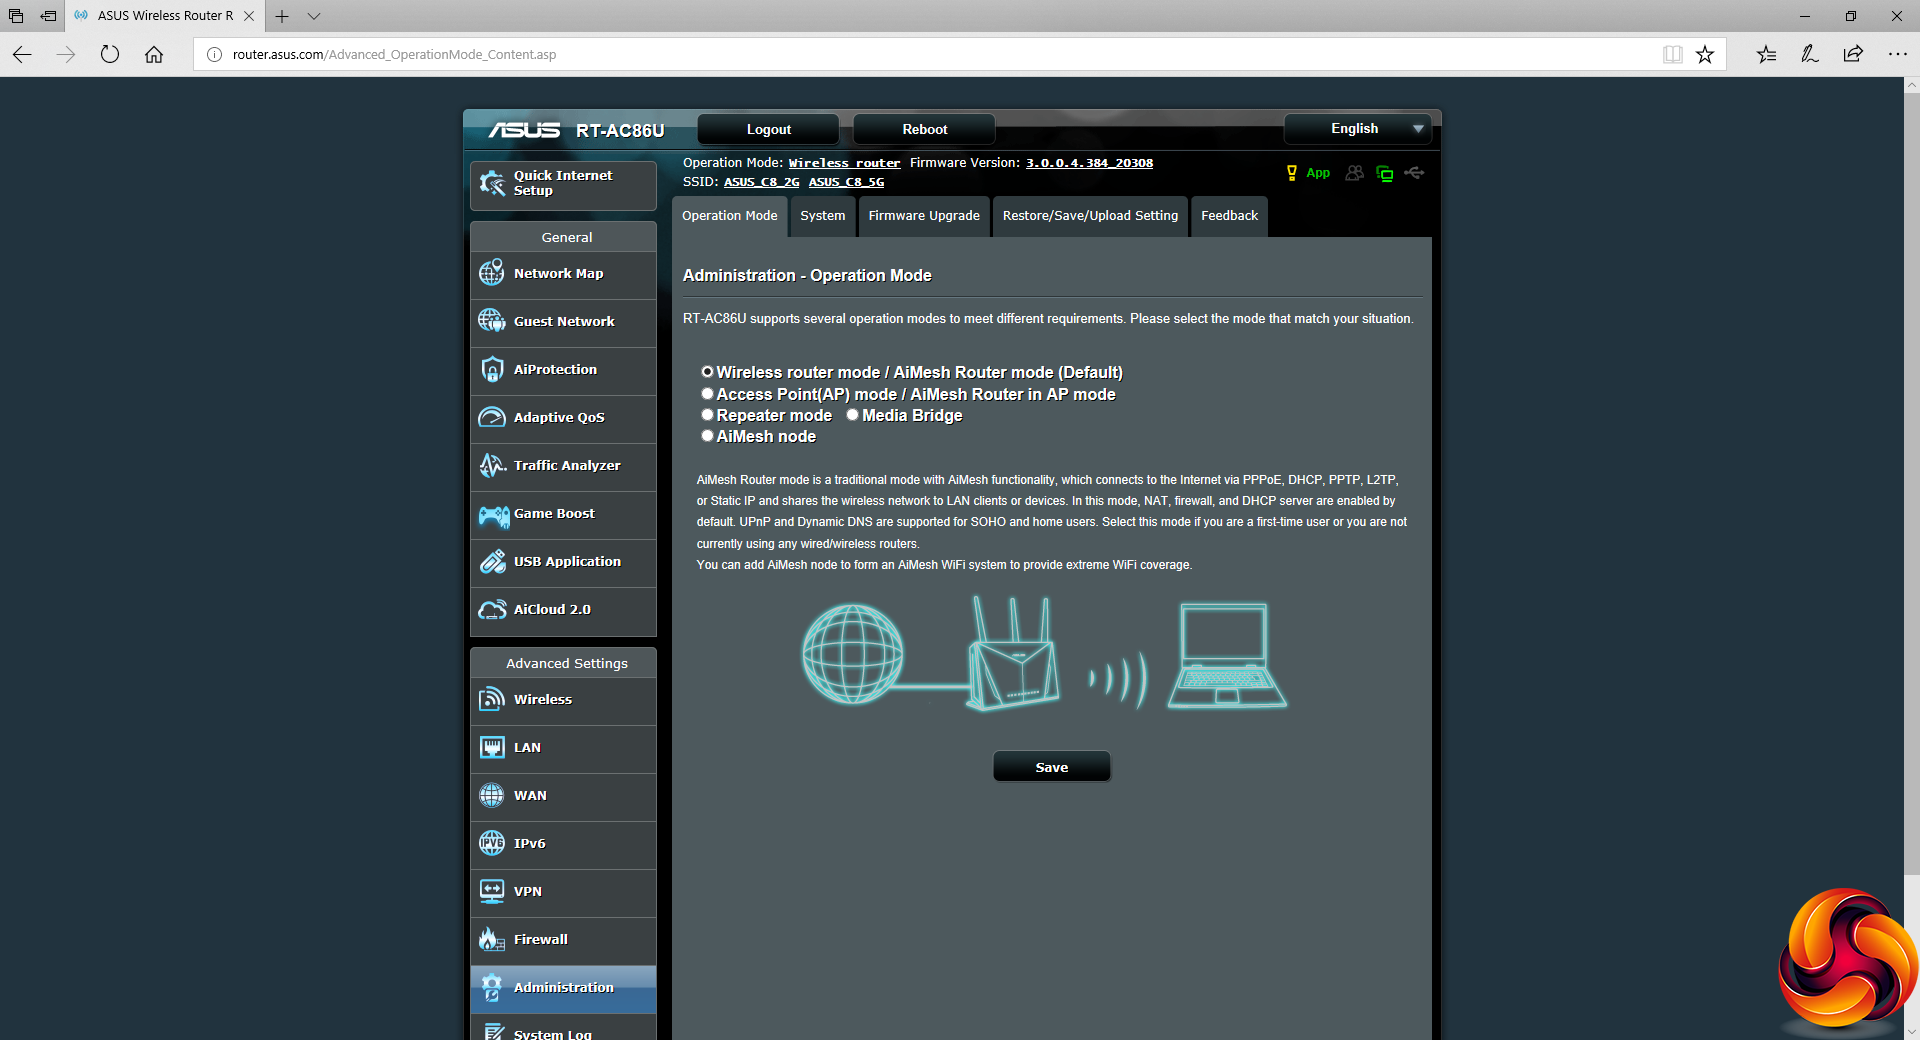Click the site information icon

point(214,54)
